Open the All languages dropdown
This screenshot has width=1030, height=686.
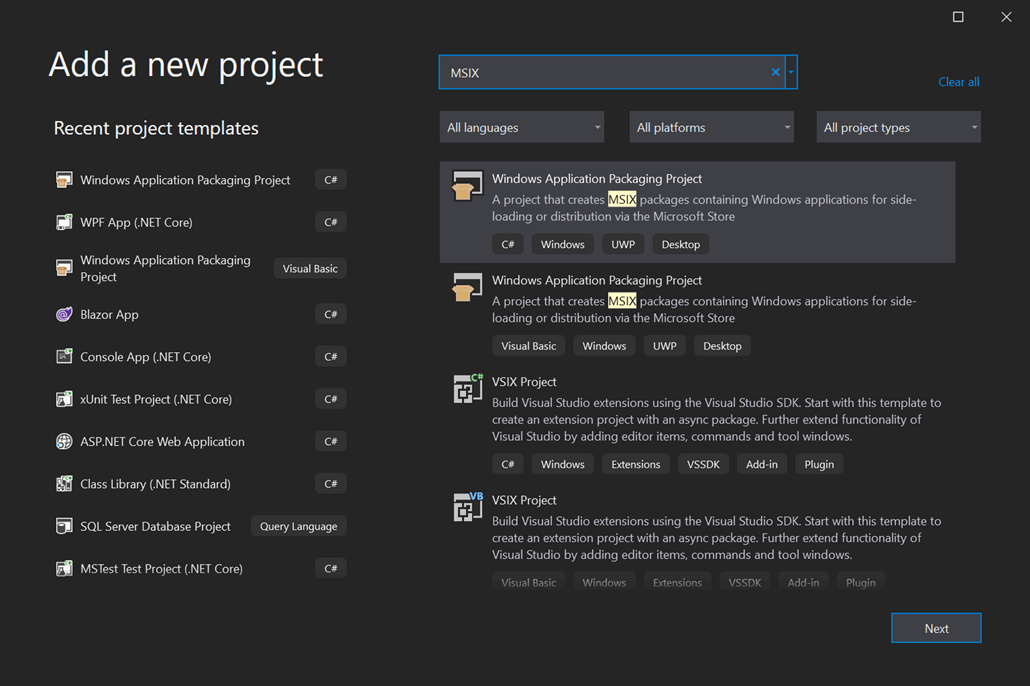click(521, 127)
